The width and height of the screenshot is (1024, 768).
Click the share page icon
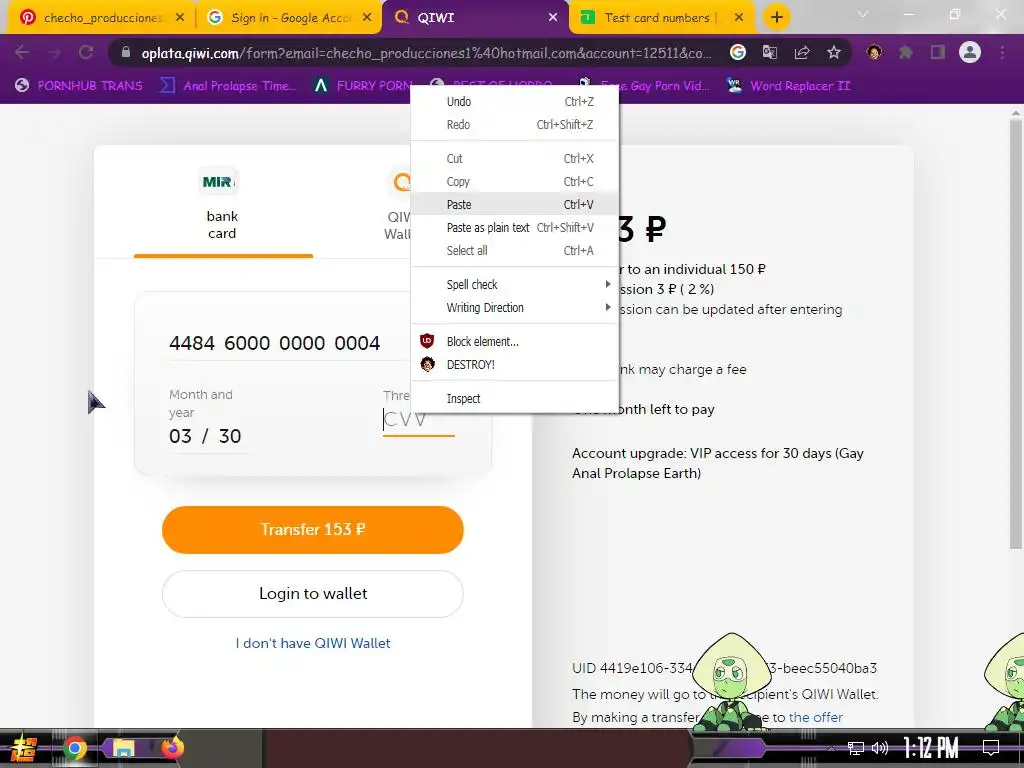(802, 52)
